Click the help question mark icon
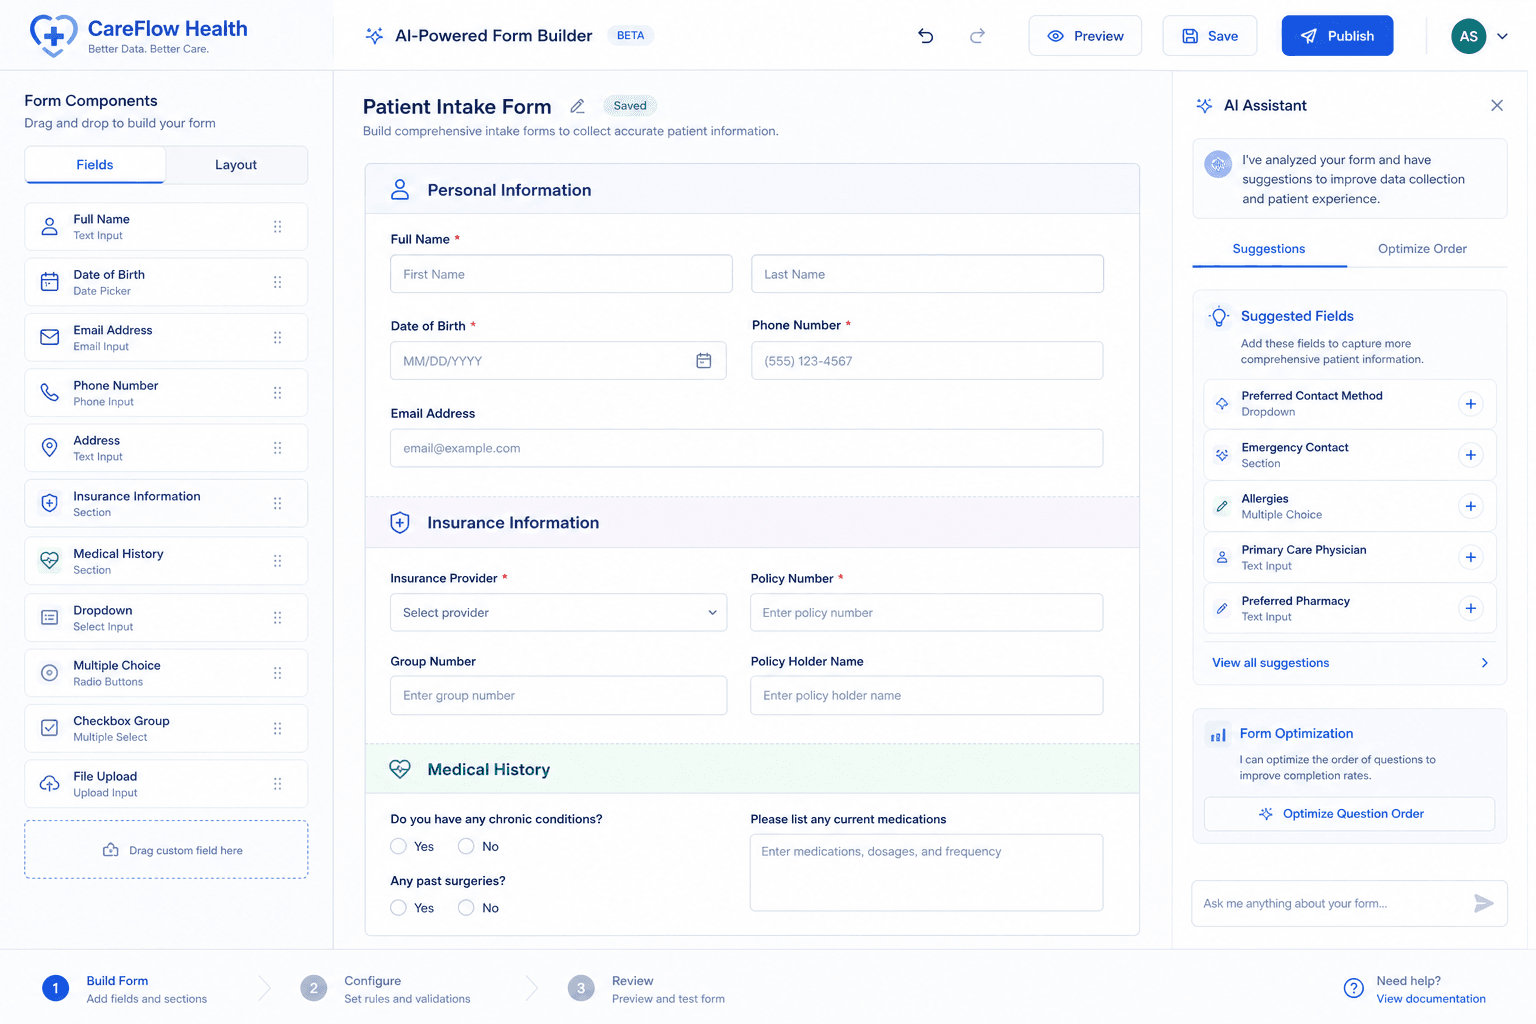 1353,988
